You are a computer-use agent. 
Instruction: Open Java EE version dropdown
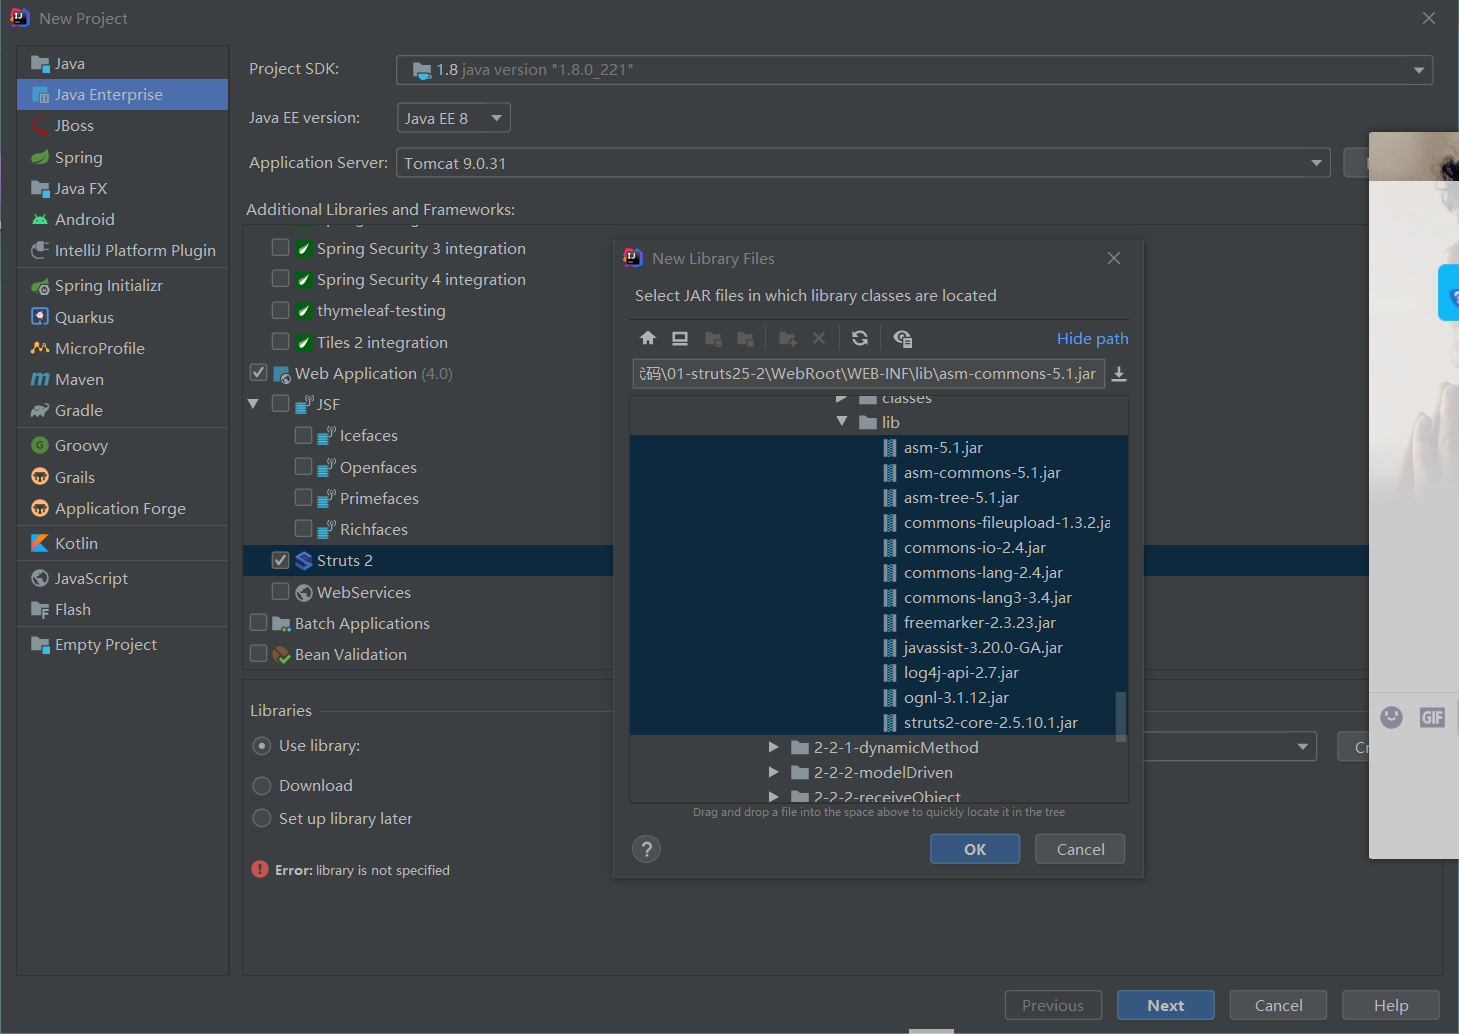pos(496,118)
